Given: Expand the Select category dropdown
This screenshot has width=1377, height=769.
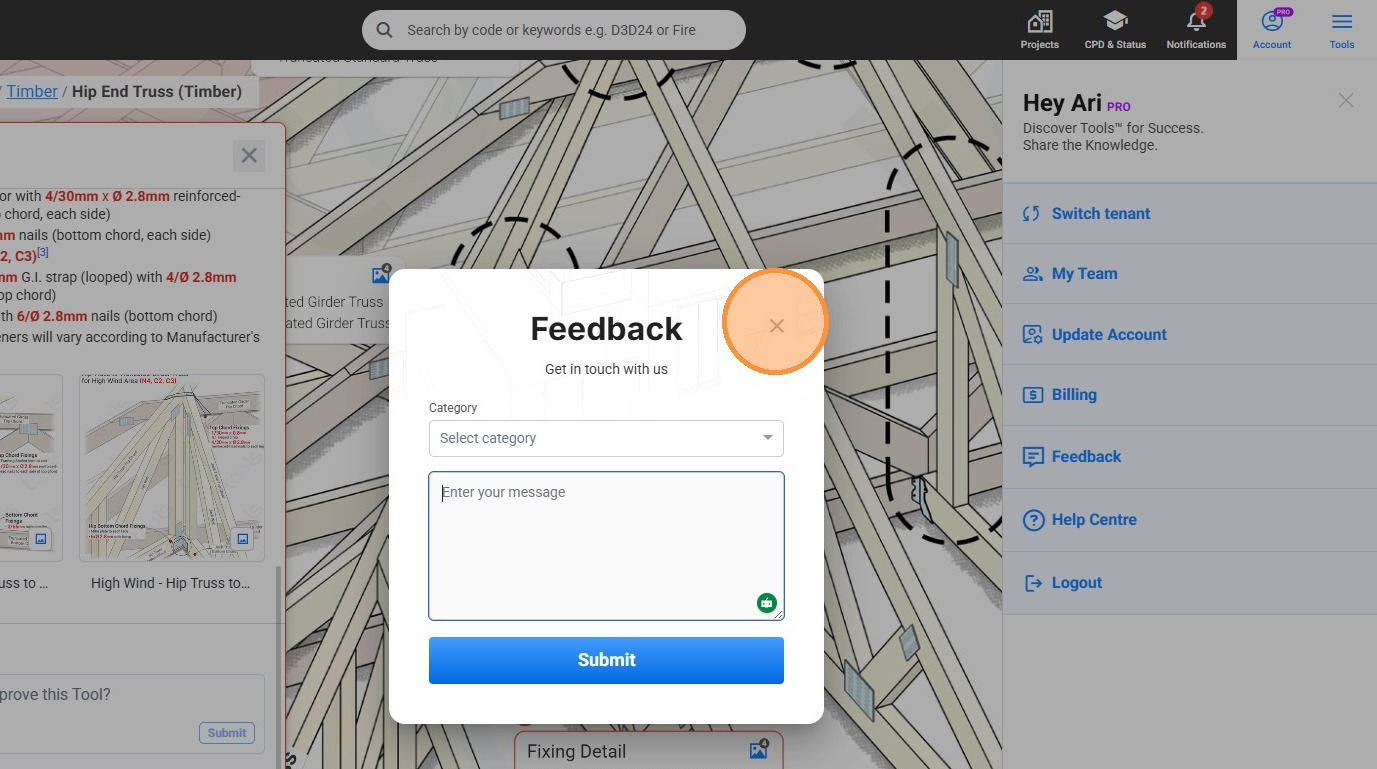Looking at the screenshot, I should 606,438.
